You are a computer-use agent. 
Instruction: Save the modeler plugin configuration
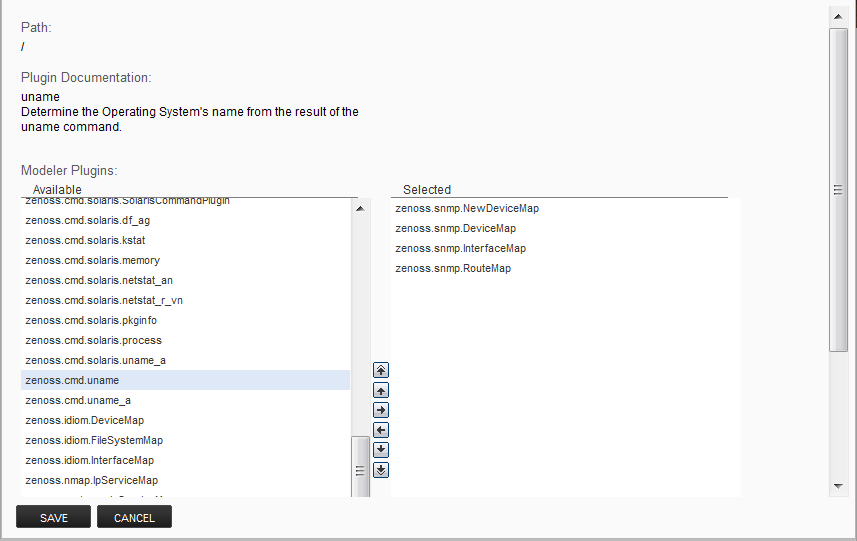(54, 517)
